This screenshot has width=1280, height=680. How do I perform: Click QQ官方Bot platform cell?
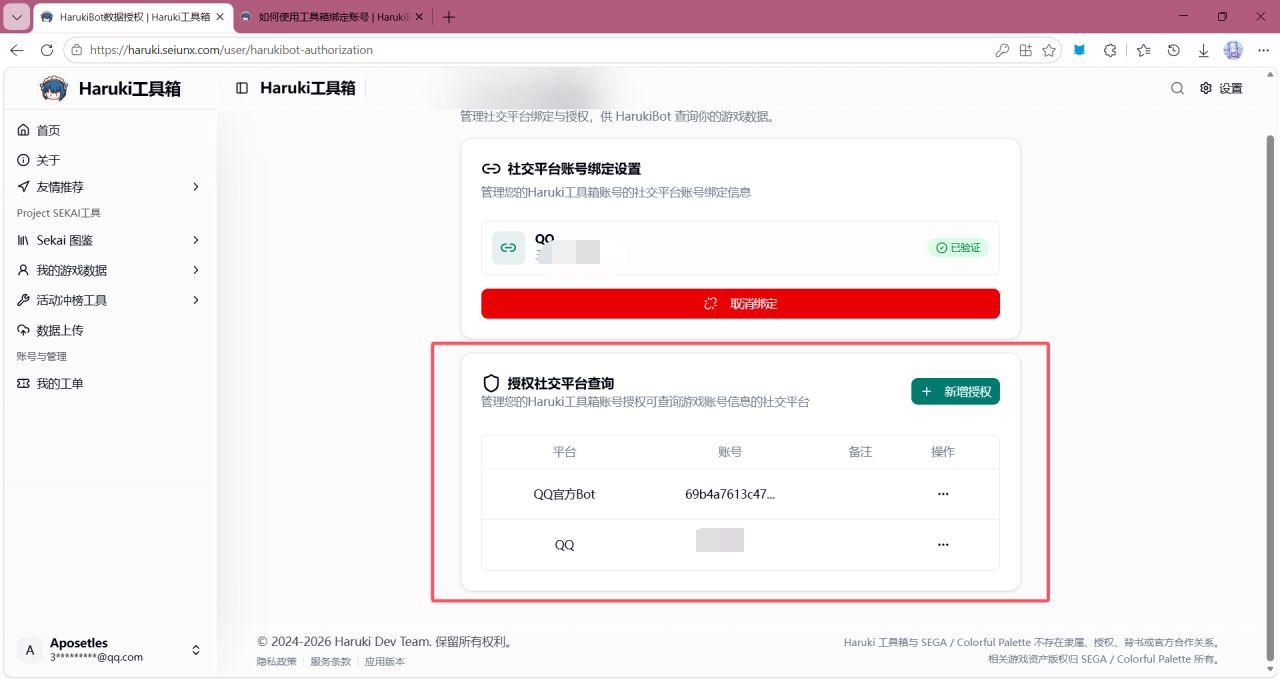click(564, 494)
